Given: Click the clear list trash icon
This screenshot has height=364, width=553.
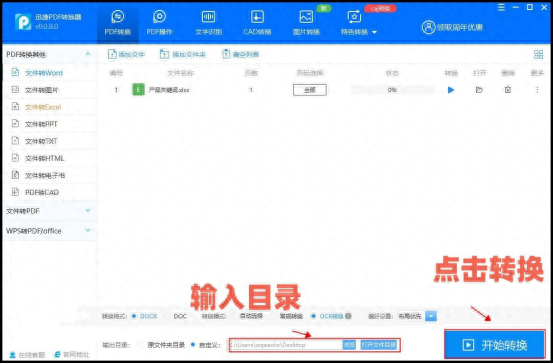Looking at the screenshot, I should (226, 54).
